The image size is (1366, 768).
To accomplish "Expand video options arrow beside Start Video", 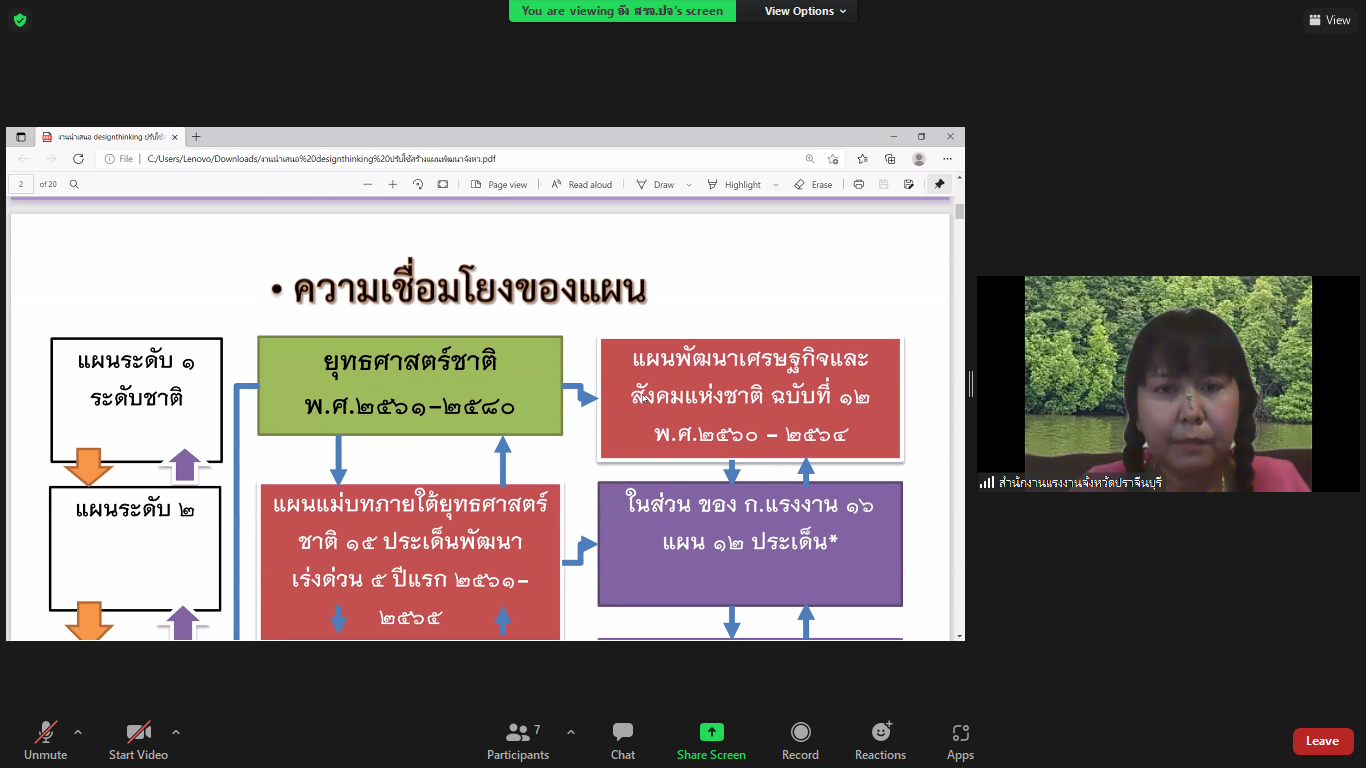I will 176,732.
